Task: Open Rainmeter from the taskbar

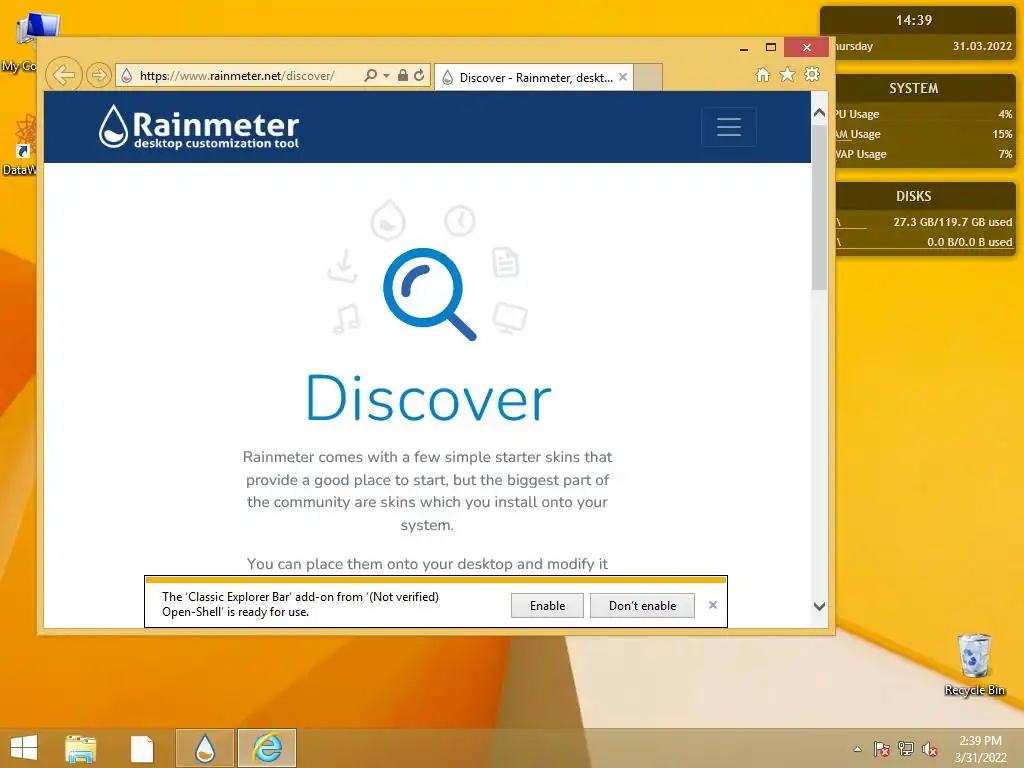Action: [x=204, y=748]
